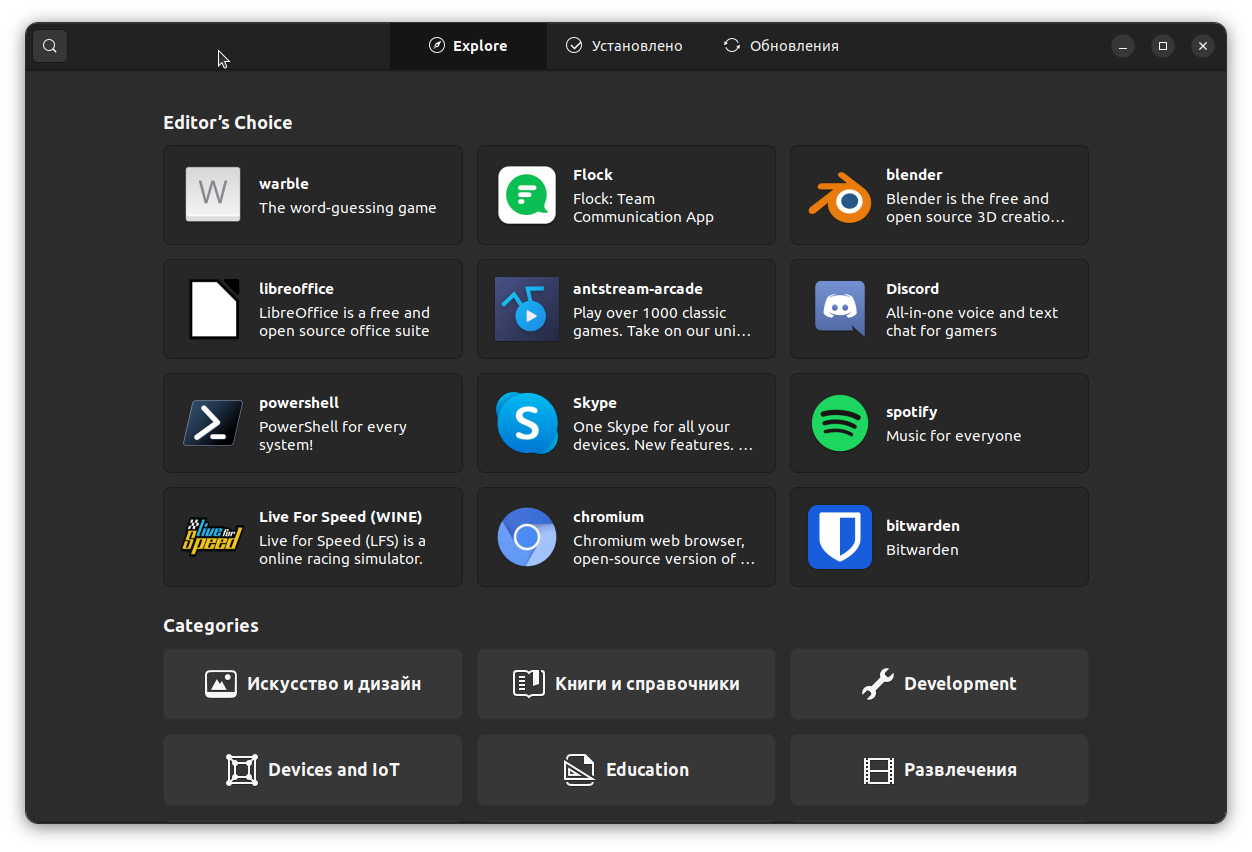Click the book icon beside Книги и справочники
The height and width of the screenshot is (852, 1252).
coord(528,684)
